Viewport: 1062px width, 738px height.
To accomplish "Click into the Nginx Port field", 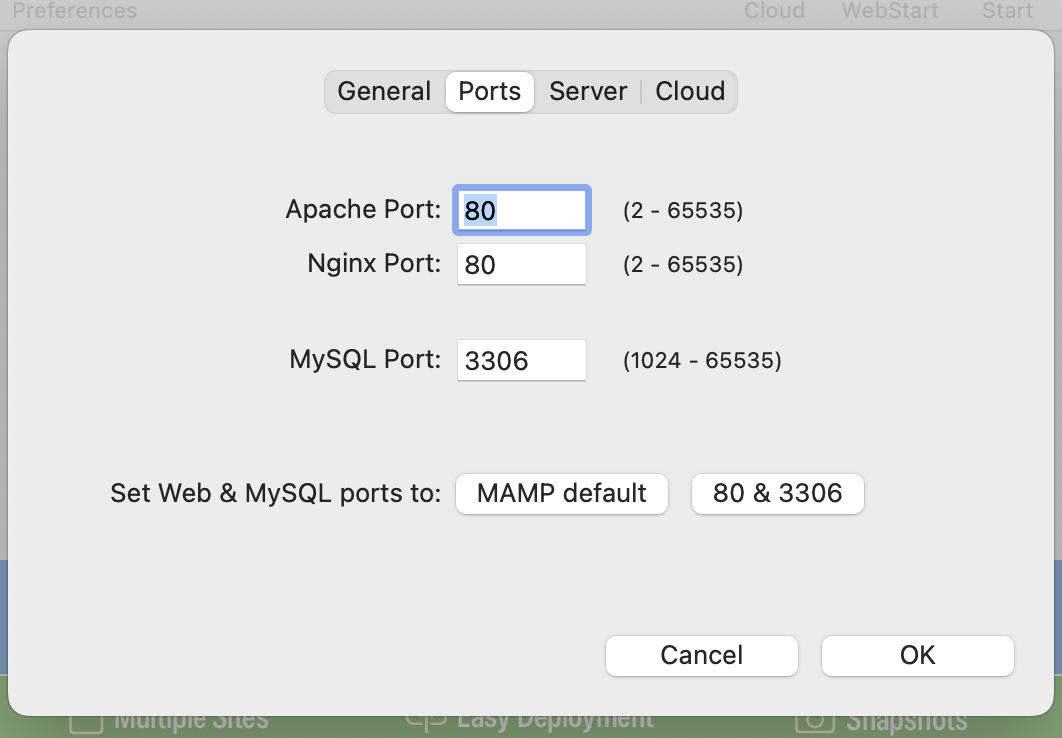I will click(522, 264).
